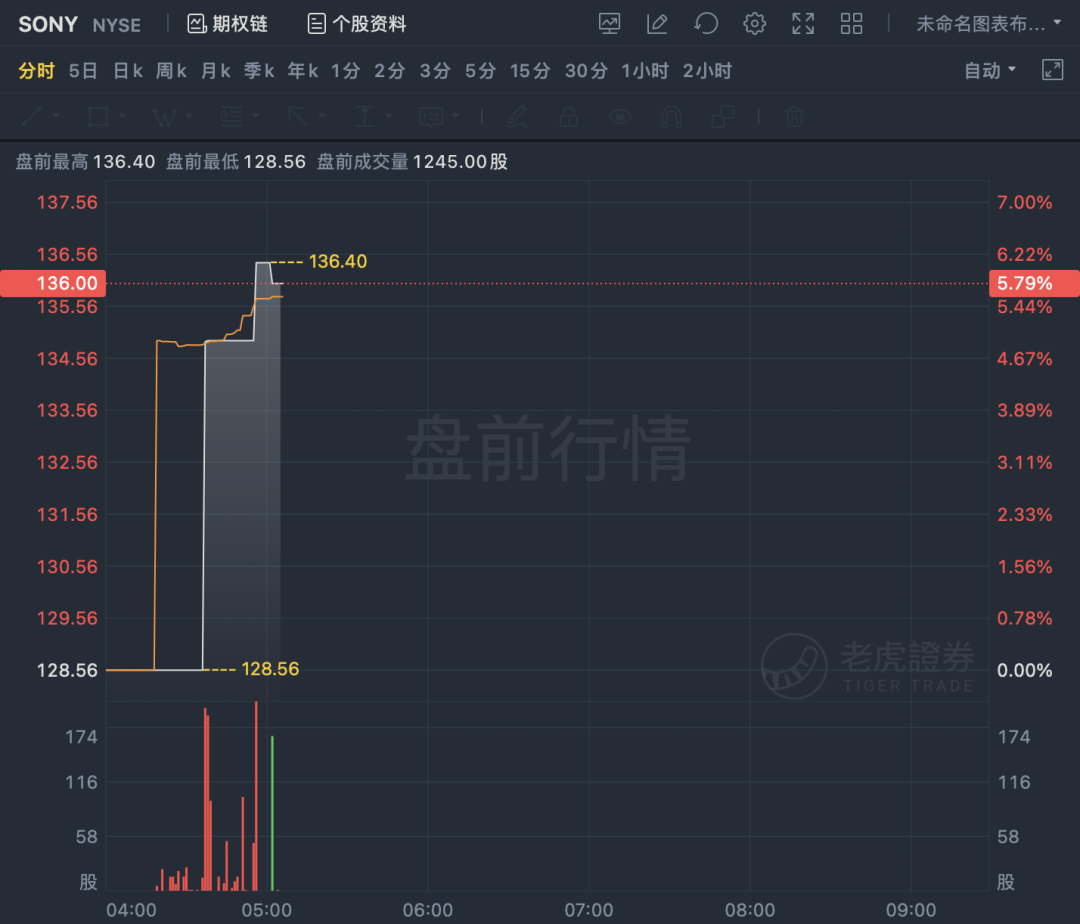Open the 自动 auto scale dropdown
The image size is (1080, 924).
990,70
